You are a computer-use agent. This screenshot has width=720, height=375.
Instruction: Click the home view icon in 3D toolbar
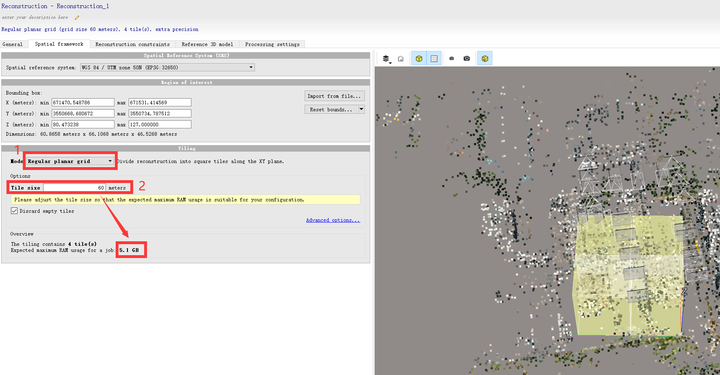pos(400,59)
